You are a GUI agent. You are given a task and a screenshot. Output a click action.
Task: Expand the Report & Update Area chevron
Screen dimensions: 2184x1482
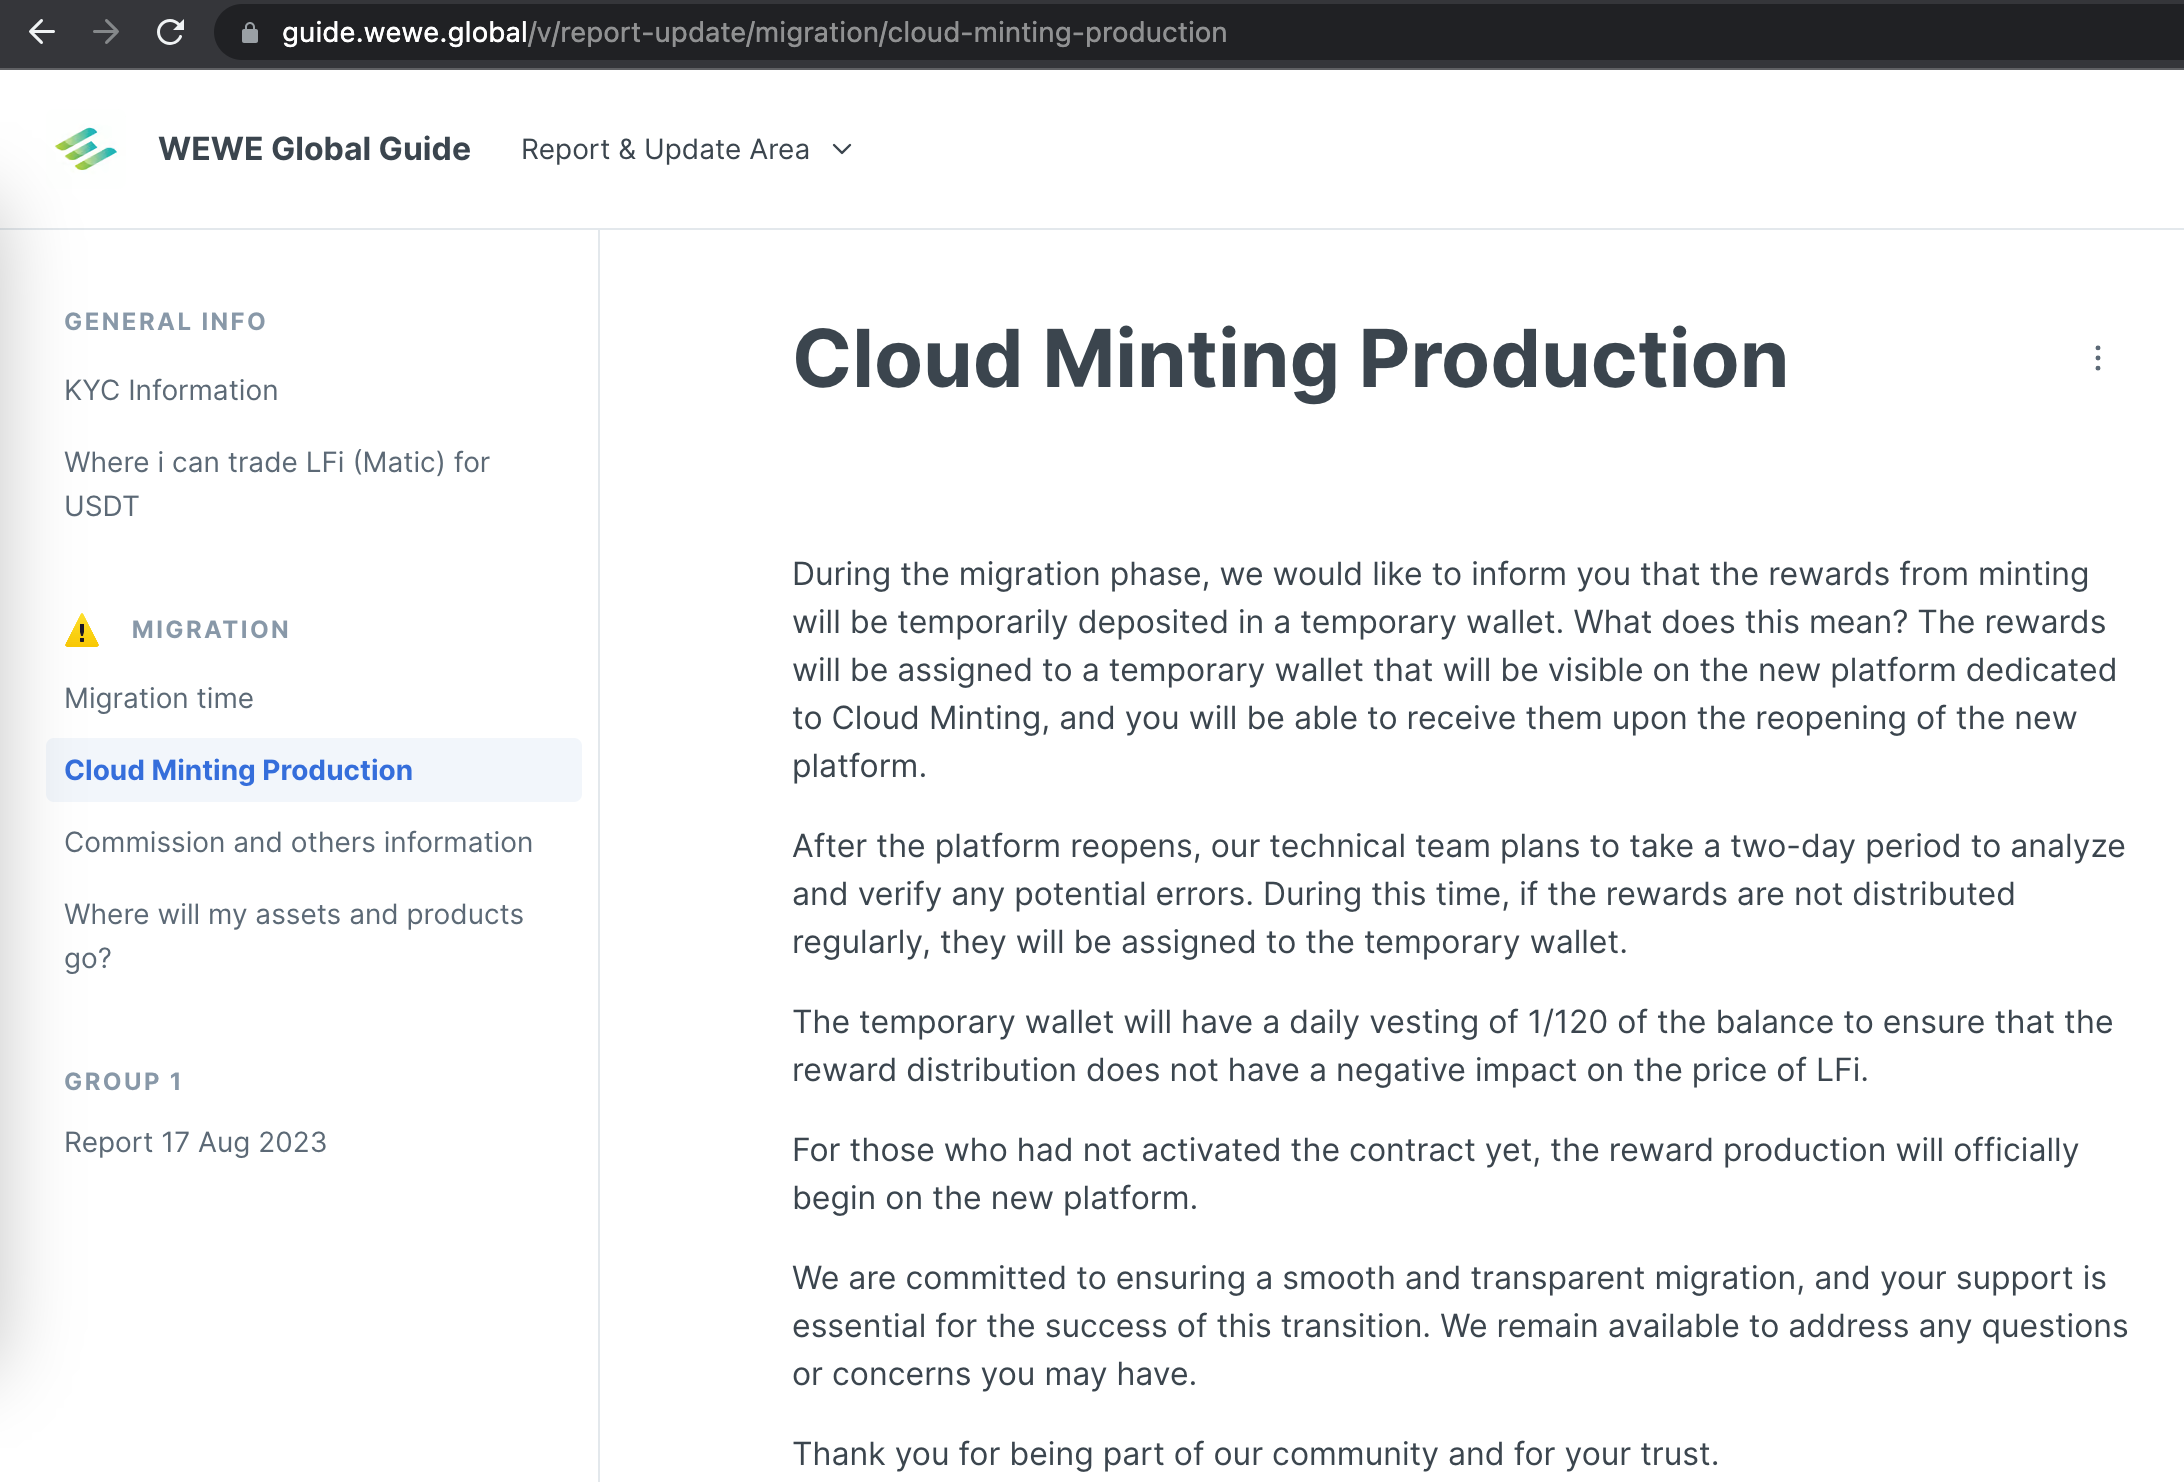(843, 149)
